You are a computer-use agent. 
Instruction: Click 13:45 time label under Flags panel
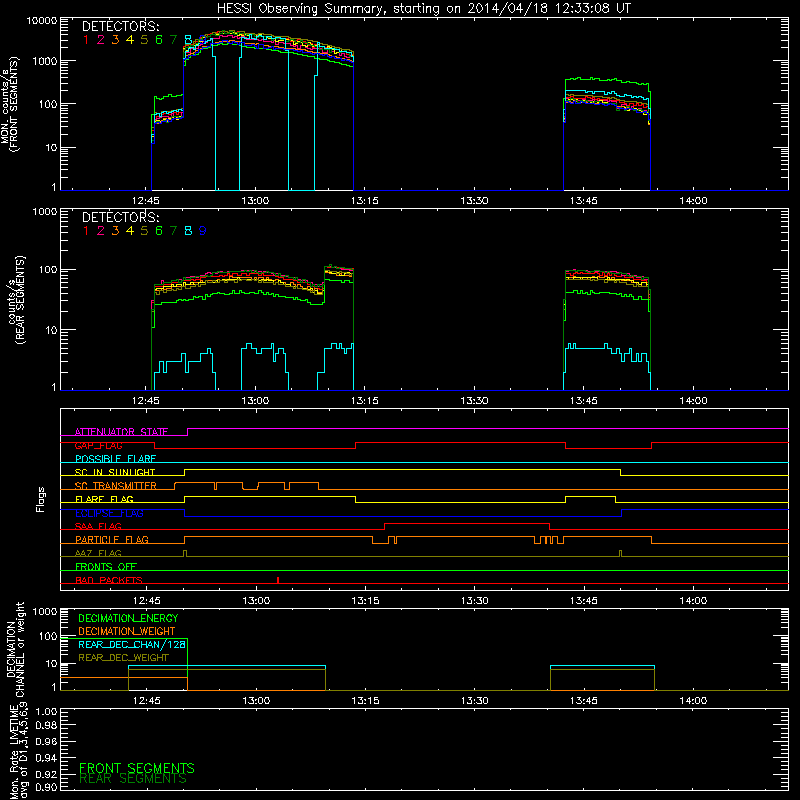(x=584, y=601)
